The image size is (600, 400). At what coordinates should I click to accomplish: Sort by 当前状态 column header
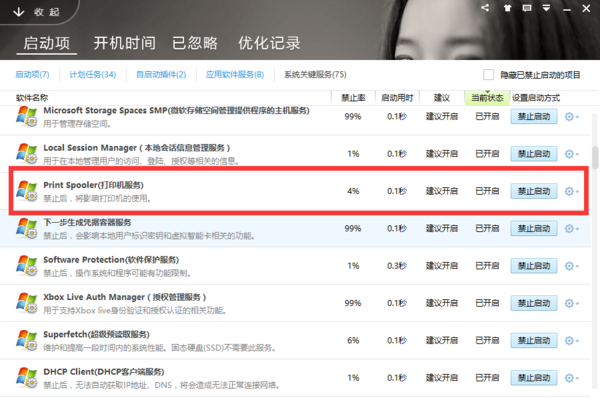click(487, 98)
